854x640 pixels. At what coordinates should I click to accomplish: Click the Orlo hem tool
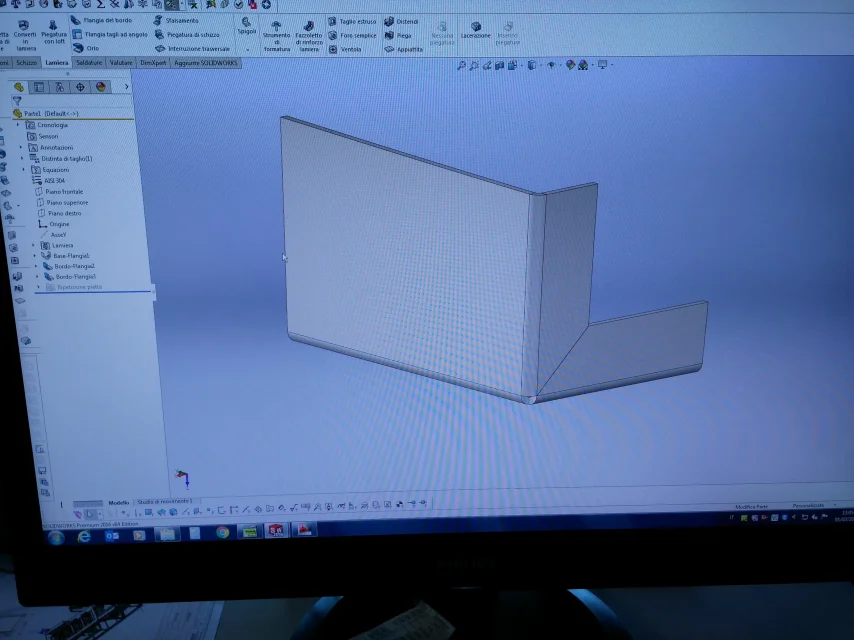tap(86, 48)
